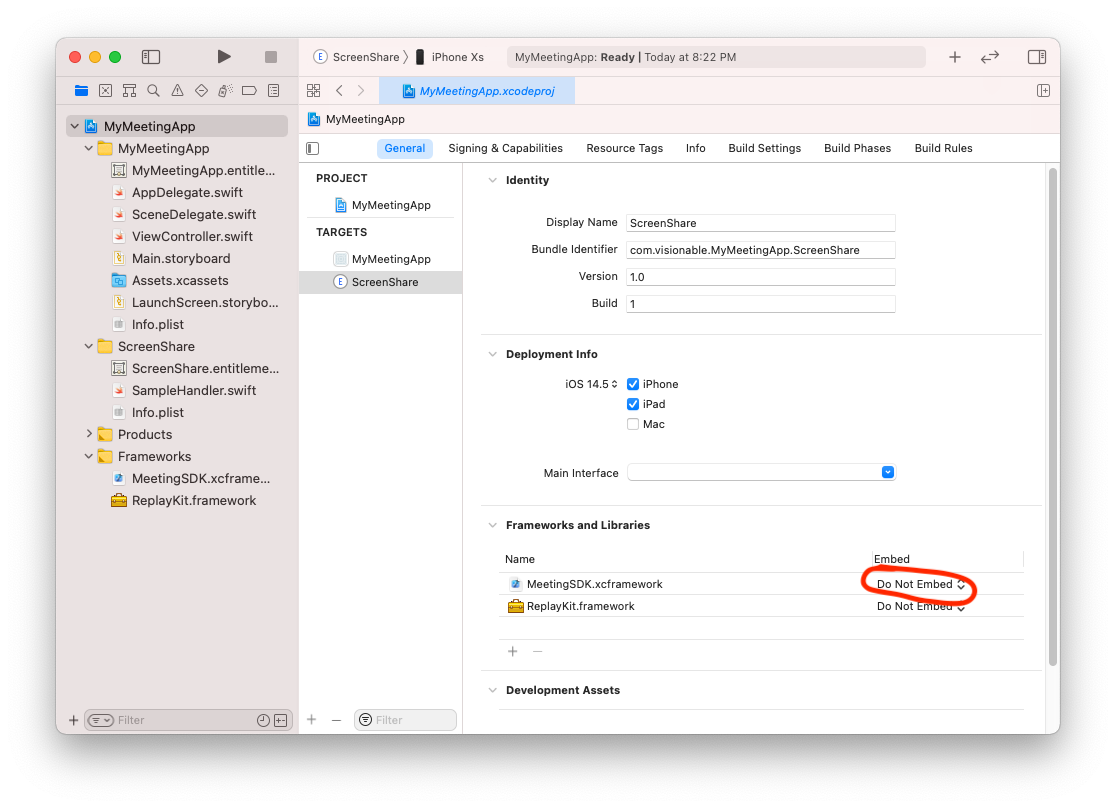Open the related items grid menu
The image size is (1116, 808).
pyautogui.click(x=313, y=90)
